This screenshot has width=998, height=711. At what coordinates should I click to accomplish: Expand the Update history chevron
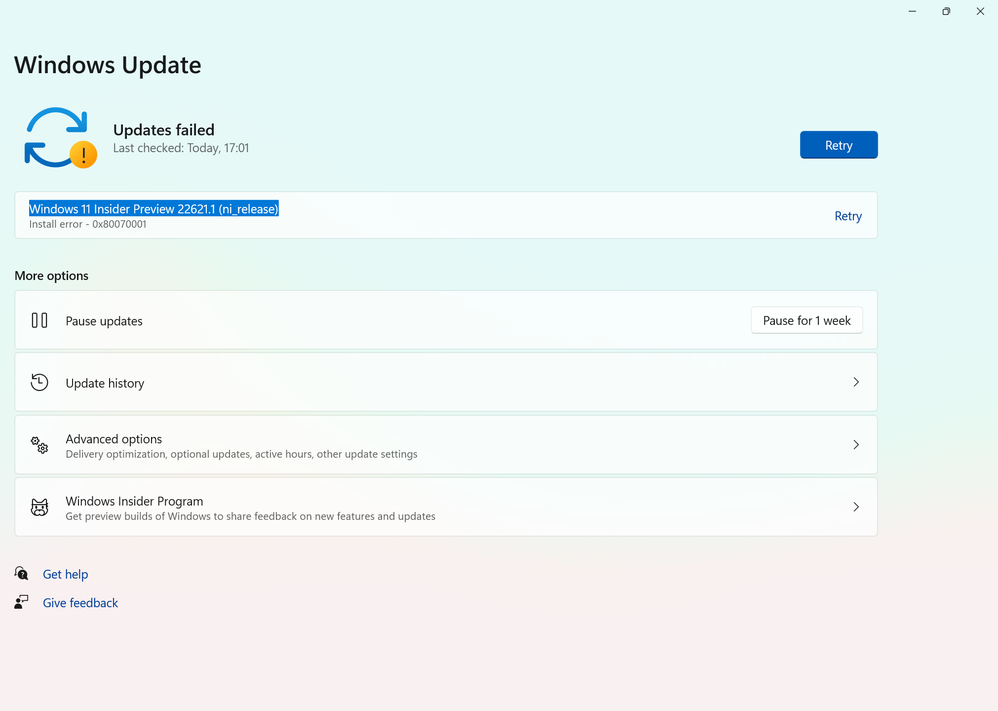pos(855,382)
